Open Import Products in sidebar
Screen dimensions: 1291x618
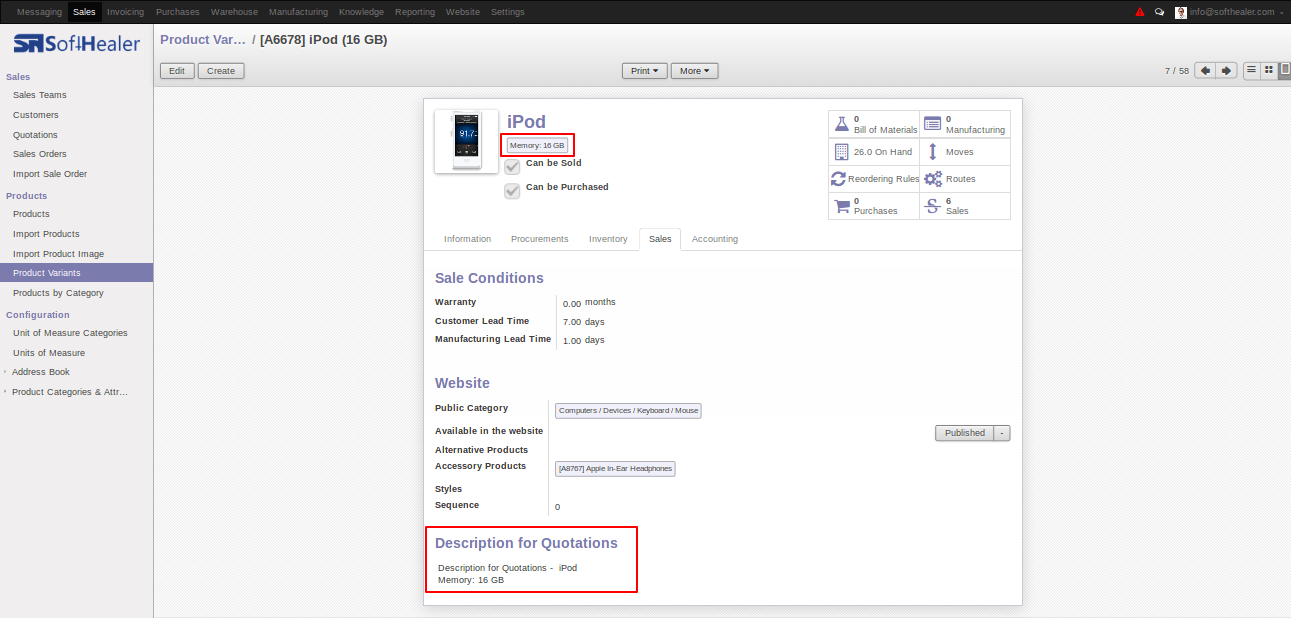click(46, 234)
